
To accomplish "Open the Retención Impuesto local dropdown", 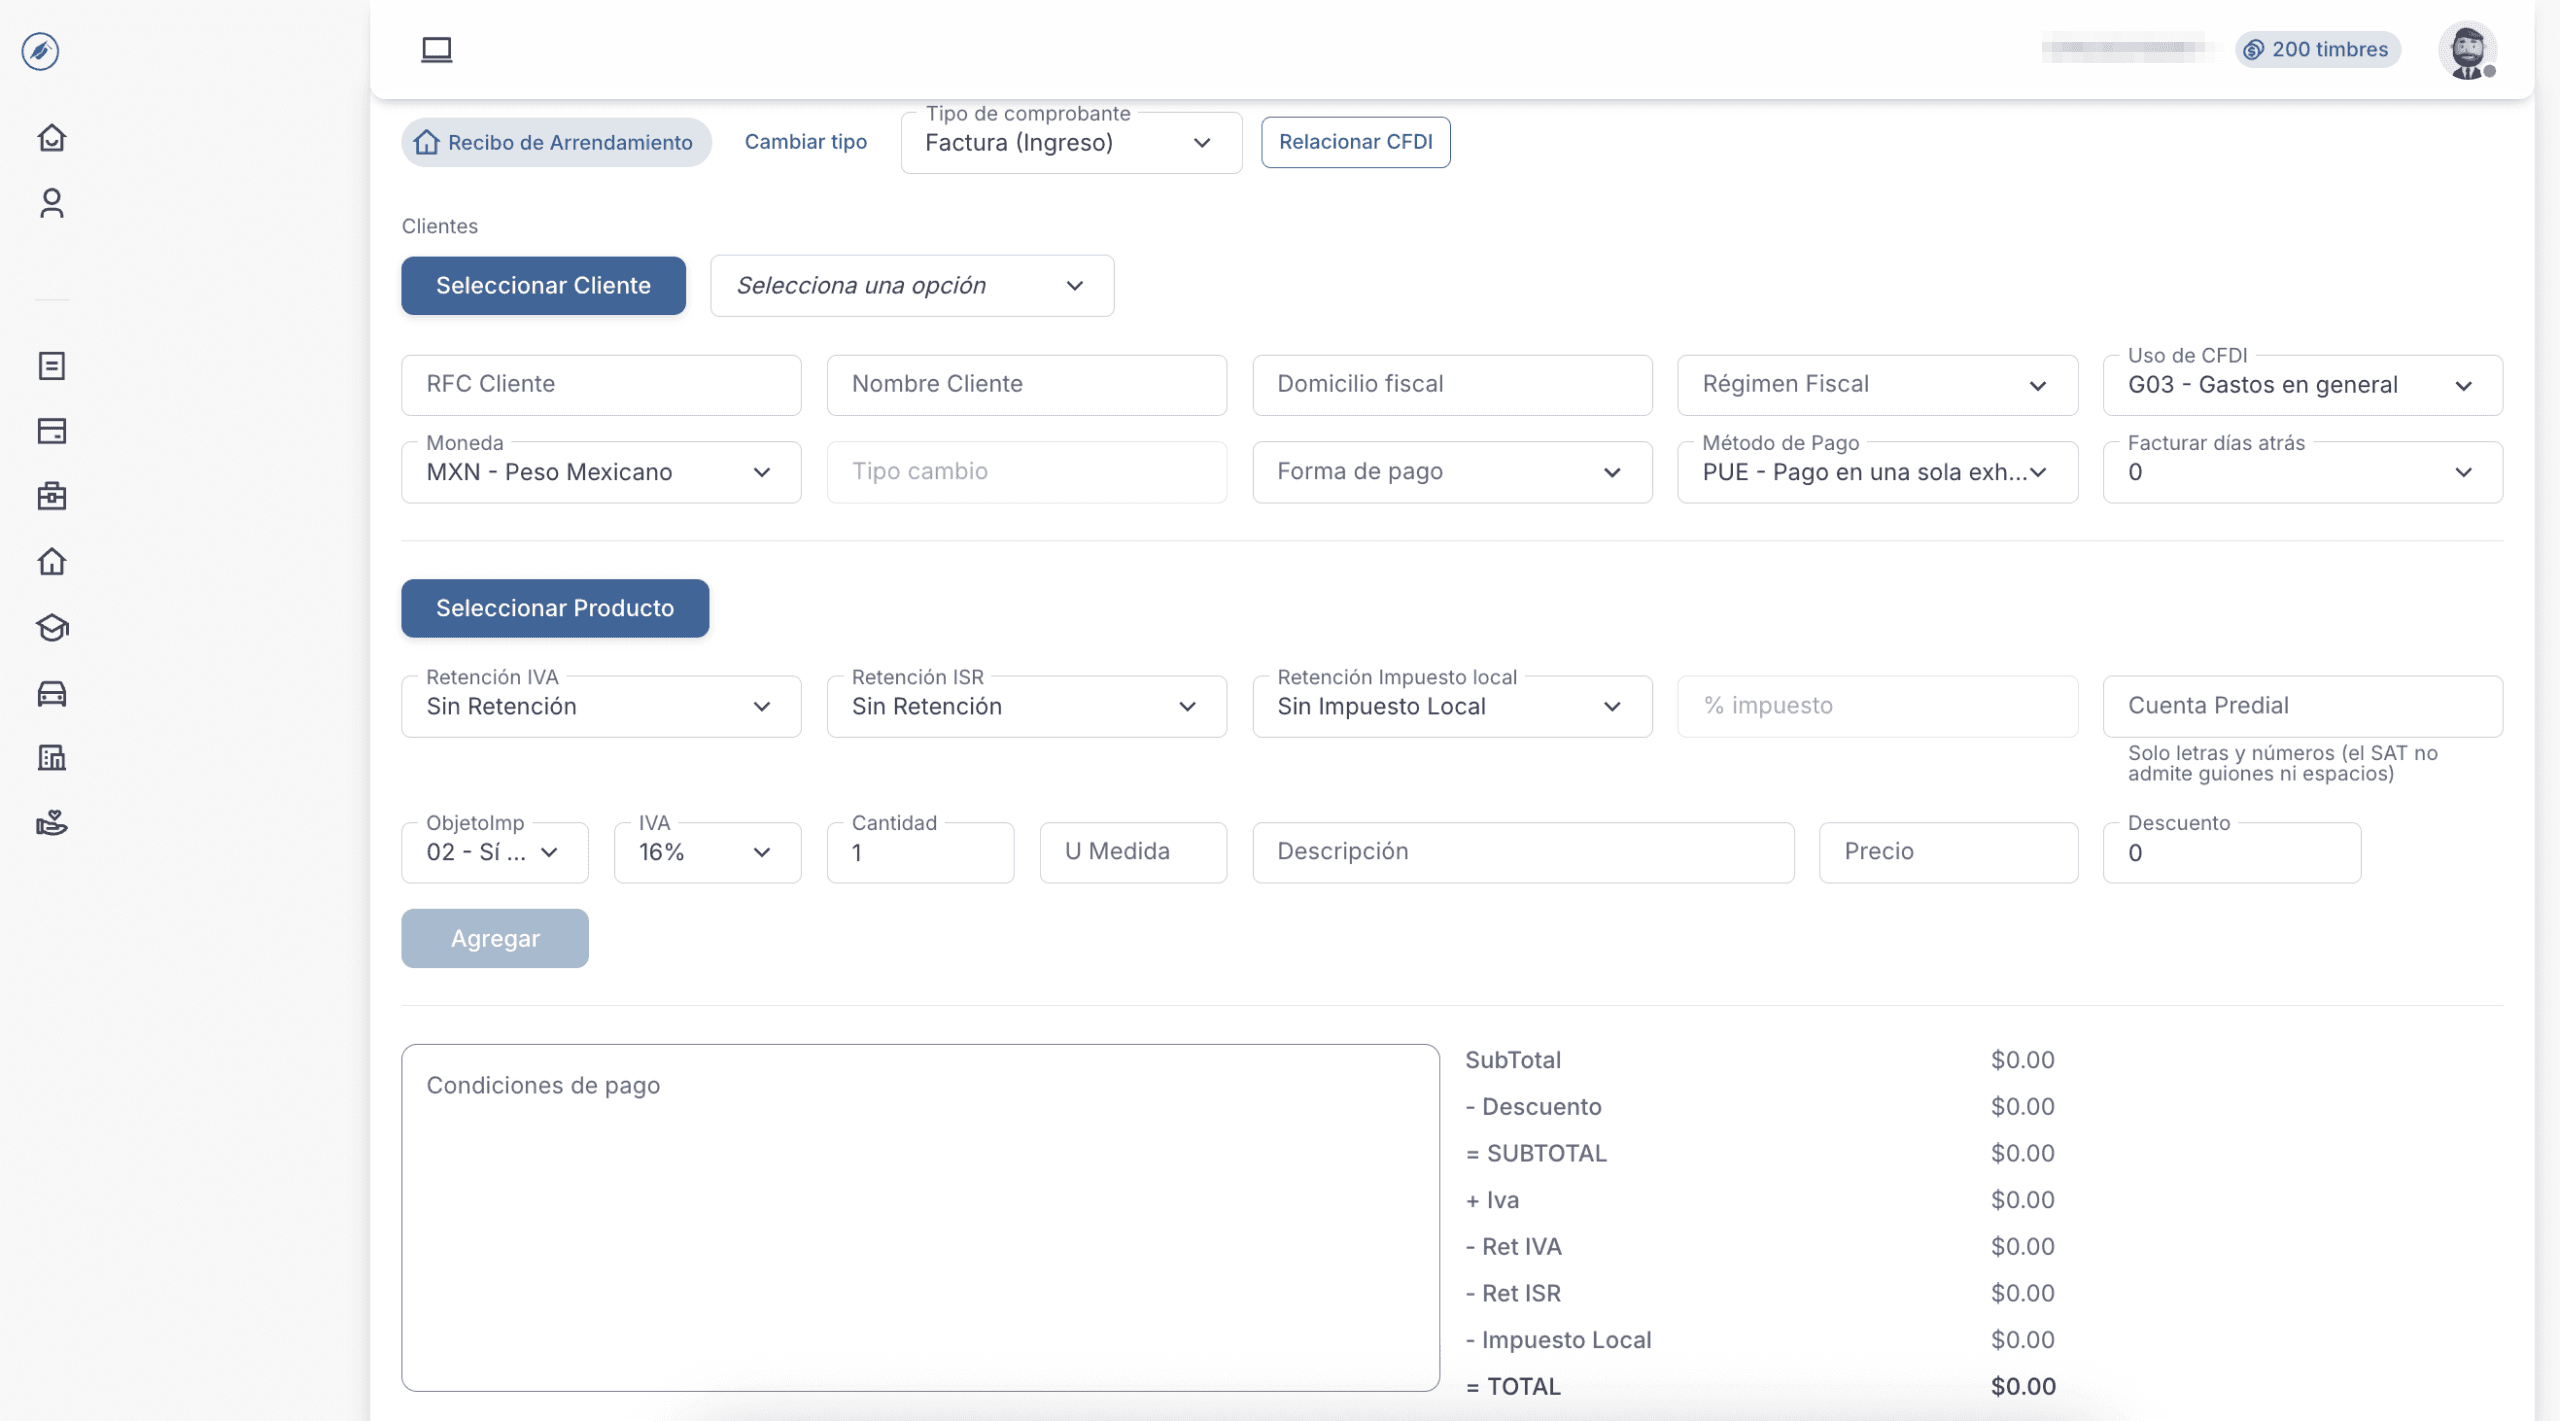I will tap(1452, 706).
